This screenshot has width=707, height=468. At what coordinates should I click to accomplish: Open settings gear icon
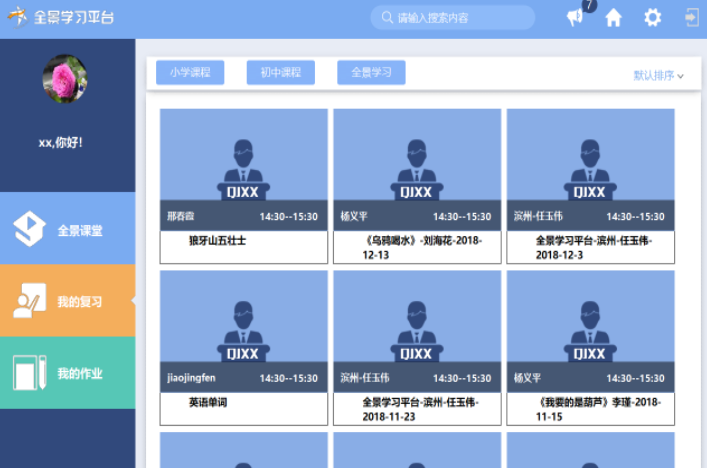[652, 18]
